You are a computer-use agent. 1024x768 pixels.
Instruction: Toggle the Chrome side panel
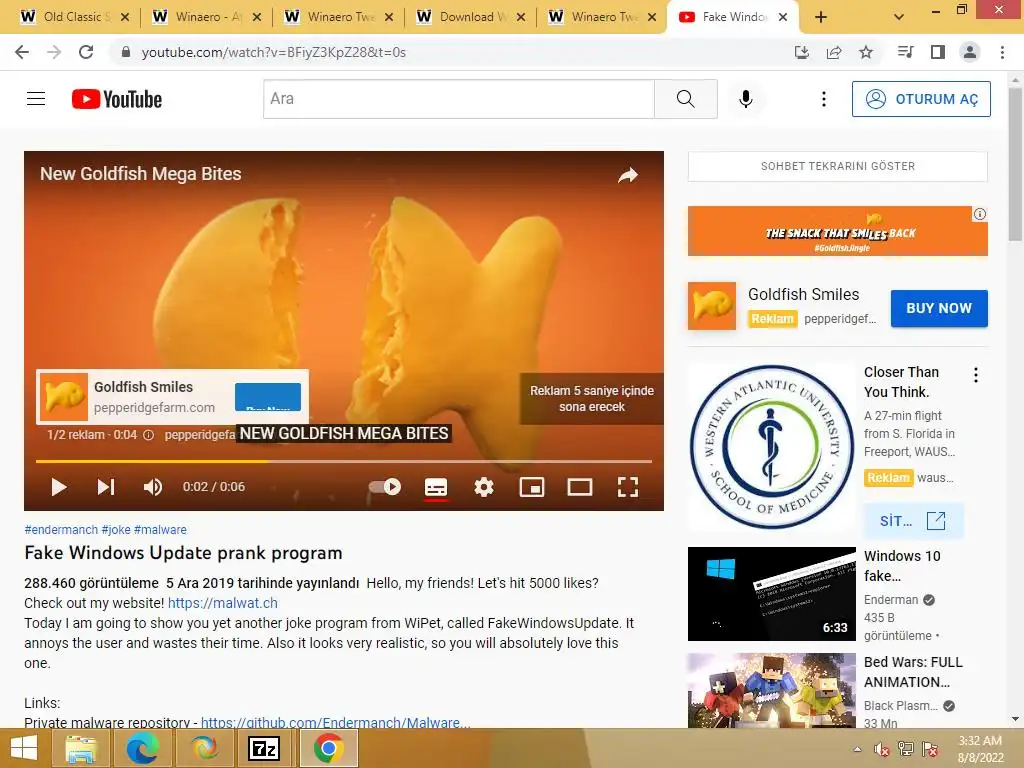click(x=938, y=52)
